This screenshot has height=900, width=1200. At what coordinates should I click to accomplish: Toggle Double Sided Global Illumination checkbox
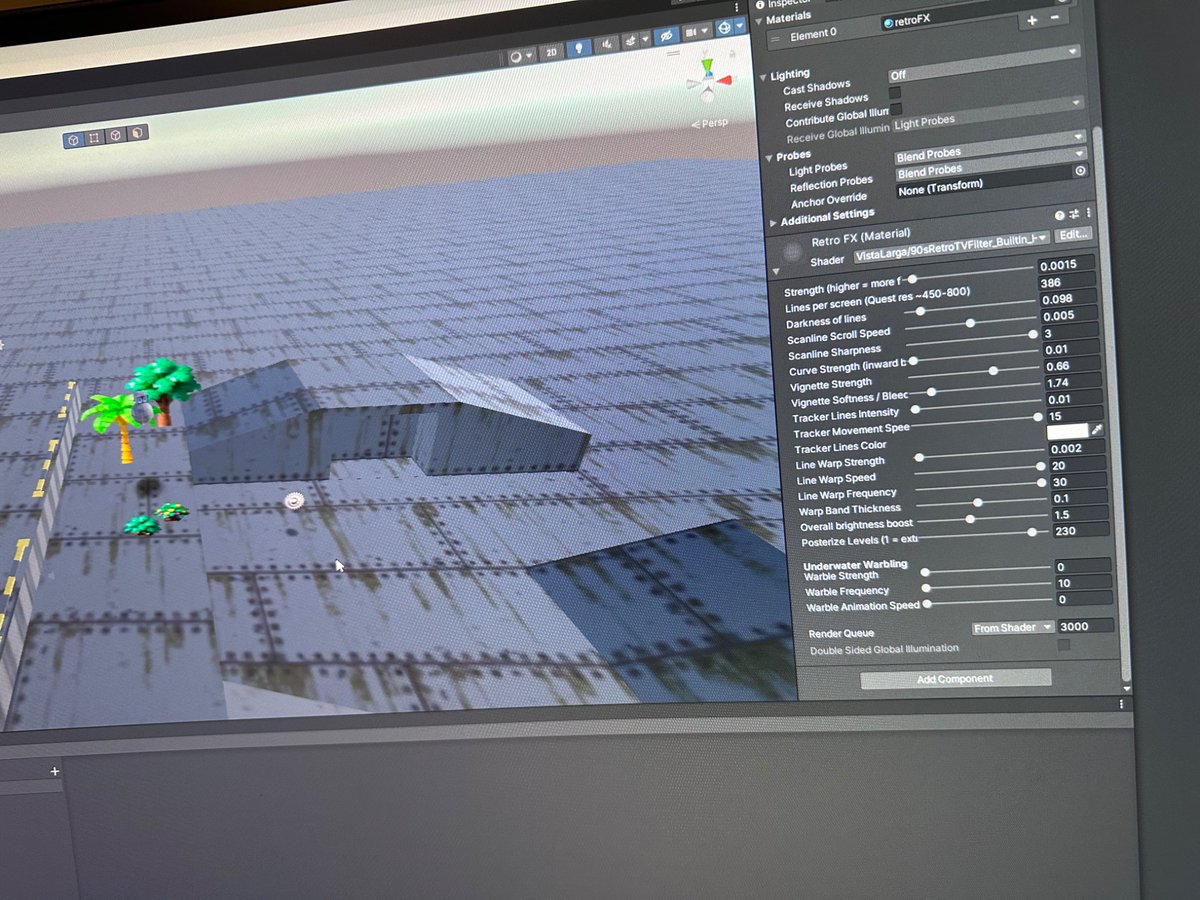1063,645
